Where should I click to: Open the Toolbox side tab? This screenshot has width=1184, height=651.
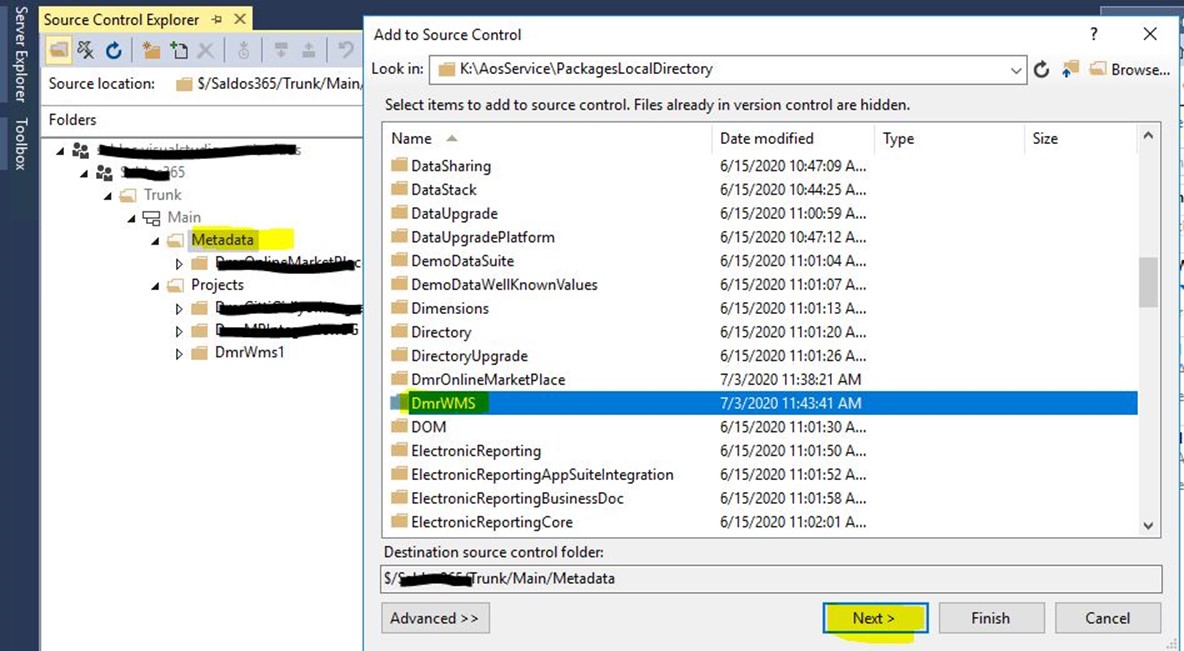[20, 143]
